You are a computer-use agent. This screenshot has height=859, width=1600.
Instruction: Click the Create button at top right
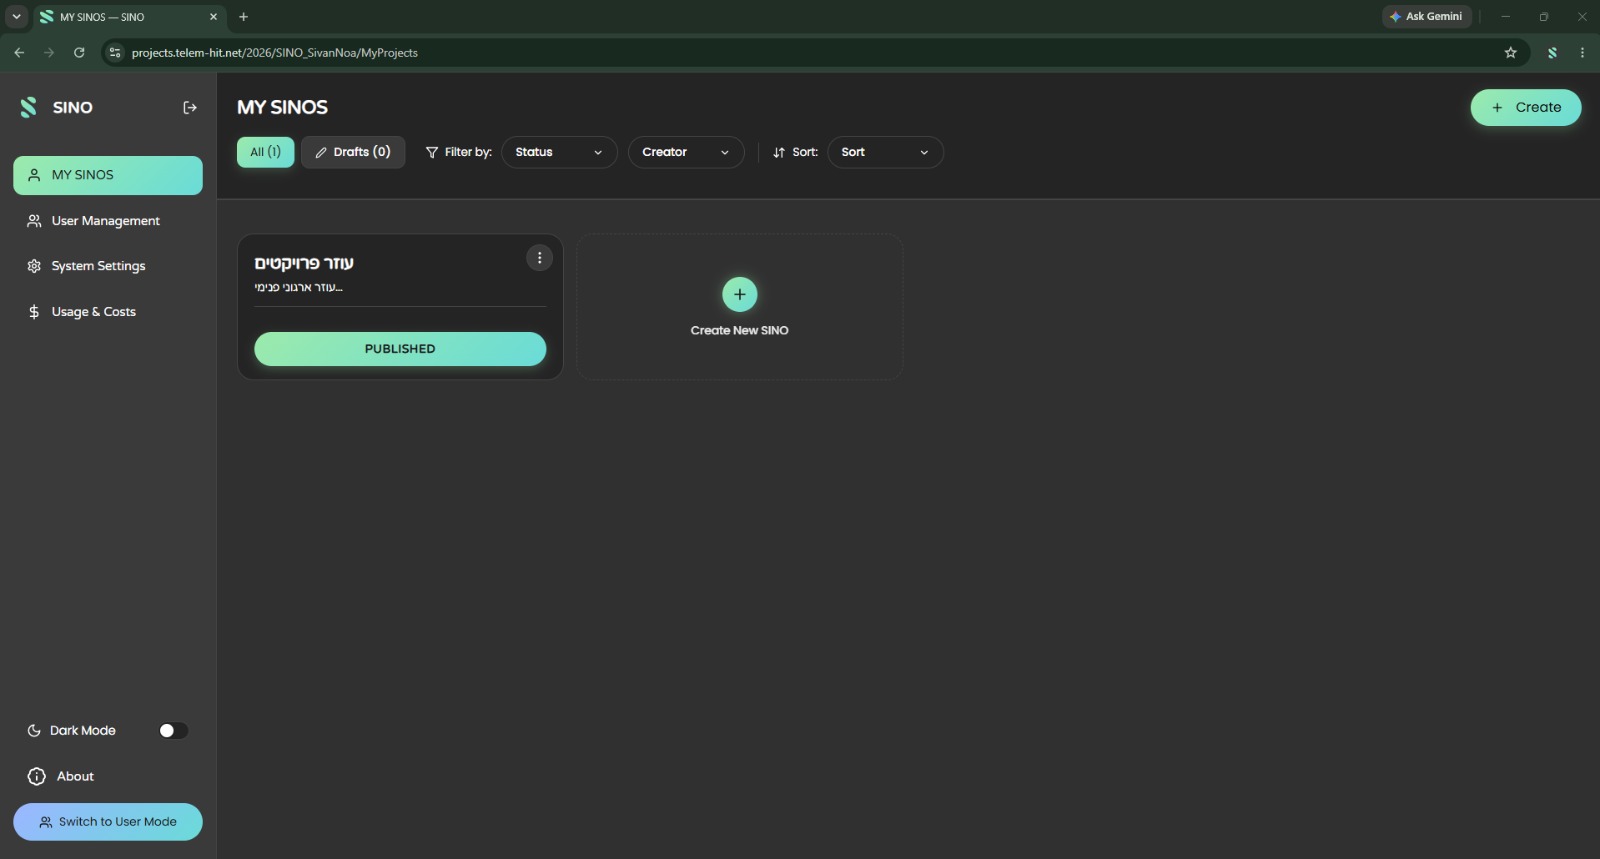[x=1525, y=107]
